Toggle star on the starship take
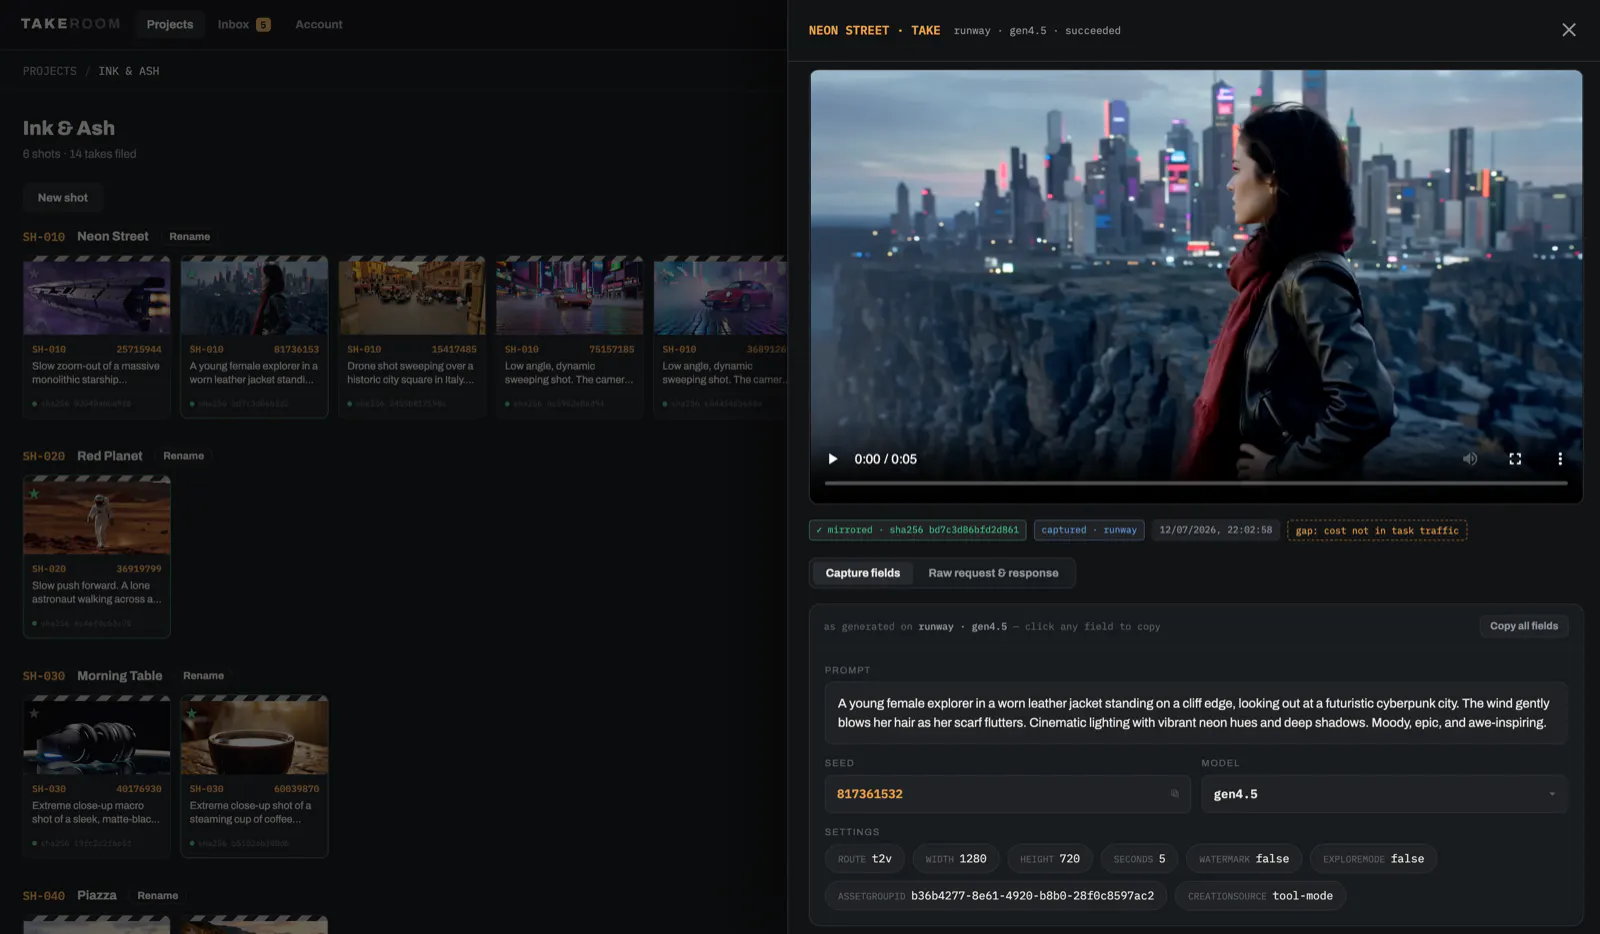Image resolution: width=1600 pixels, height=934 pixels. point(35,273)
